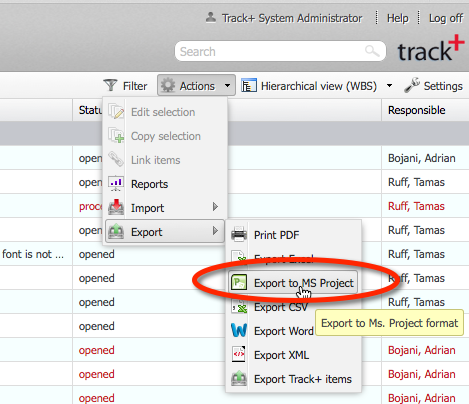
Task: Choose Export CSV option
Action: 293,307
